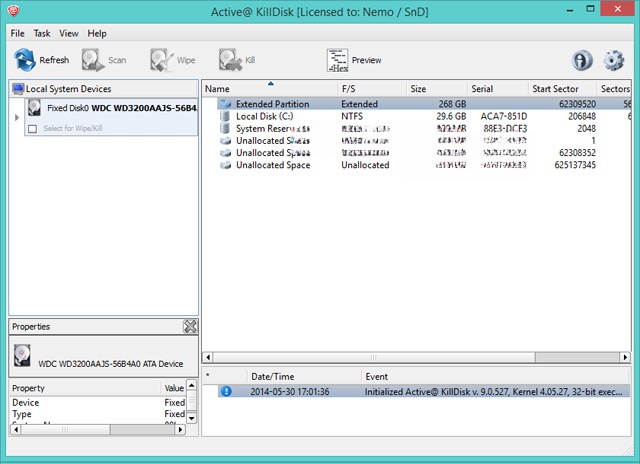Screen dimensions: 640x464
Task: Click Properties vertical scroll up arrow
Action: [x=191, y=385]
